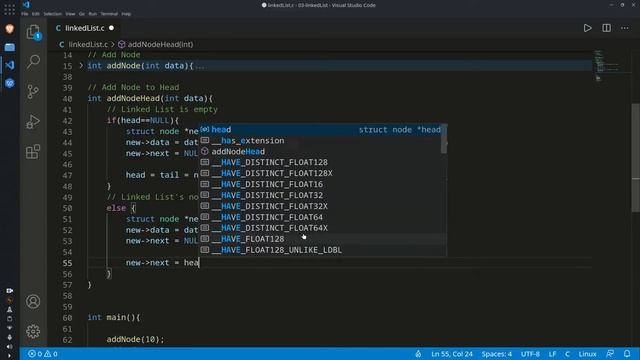Open the applications grid in the dock
This screenshot has width=640, height=360.
coord(9,9)
